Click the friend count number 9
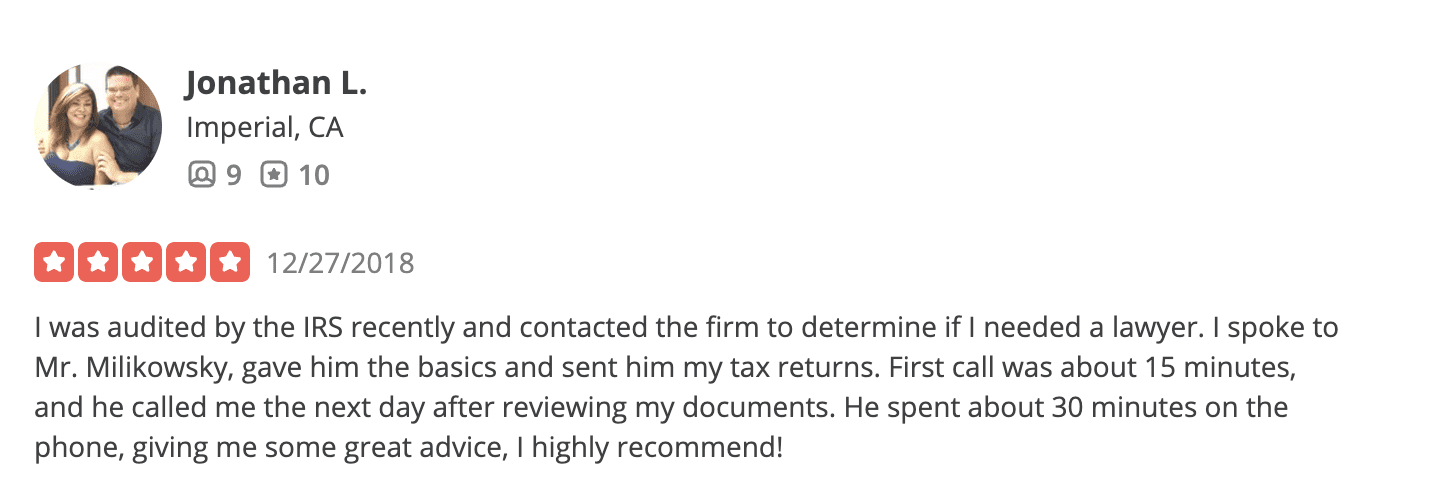This screenshot has width=1438, height=490. tap(233, 176)
